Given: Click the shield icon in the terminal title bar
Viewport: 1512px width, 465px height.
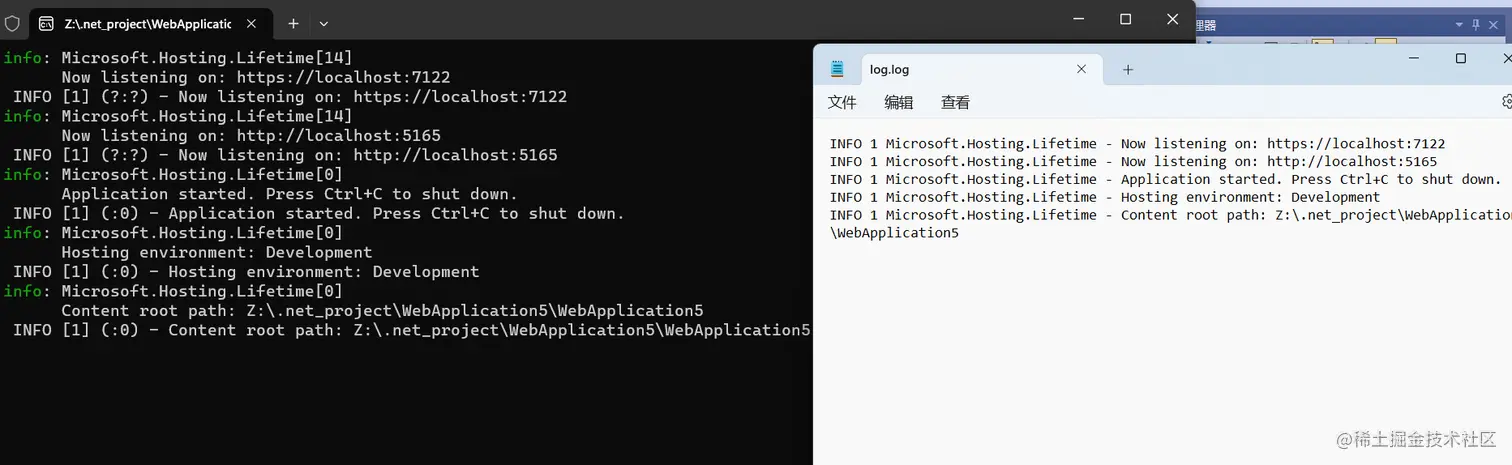Looking at the screenshot, I should [x=12, y=23].
